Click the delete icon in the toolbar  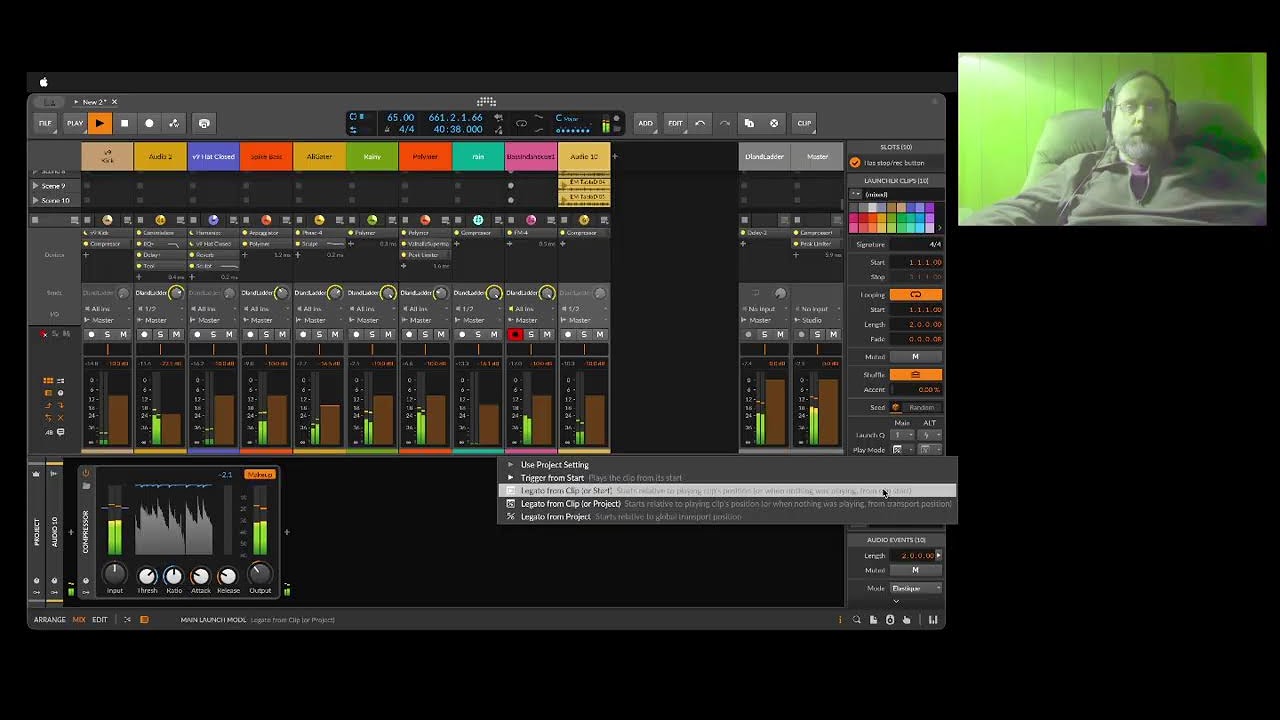point(774,123)
